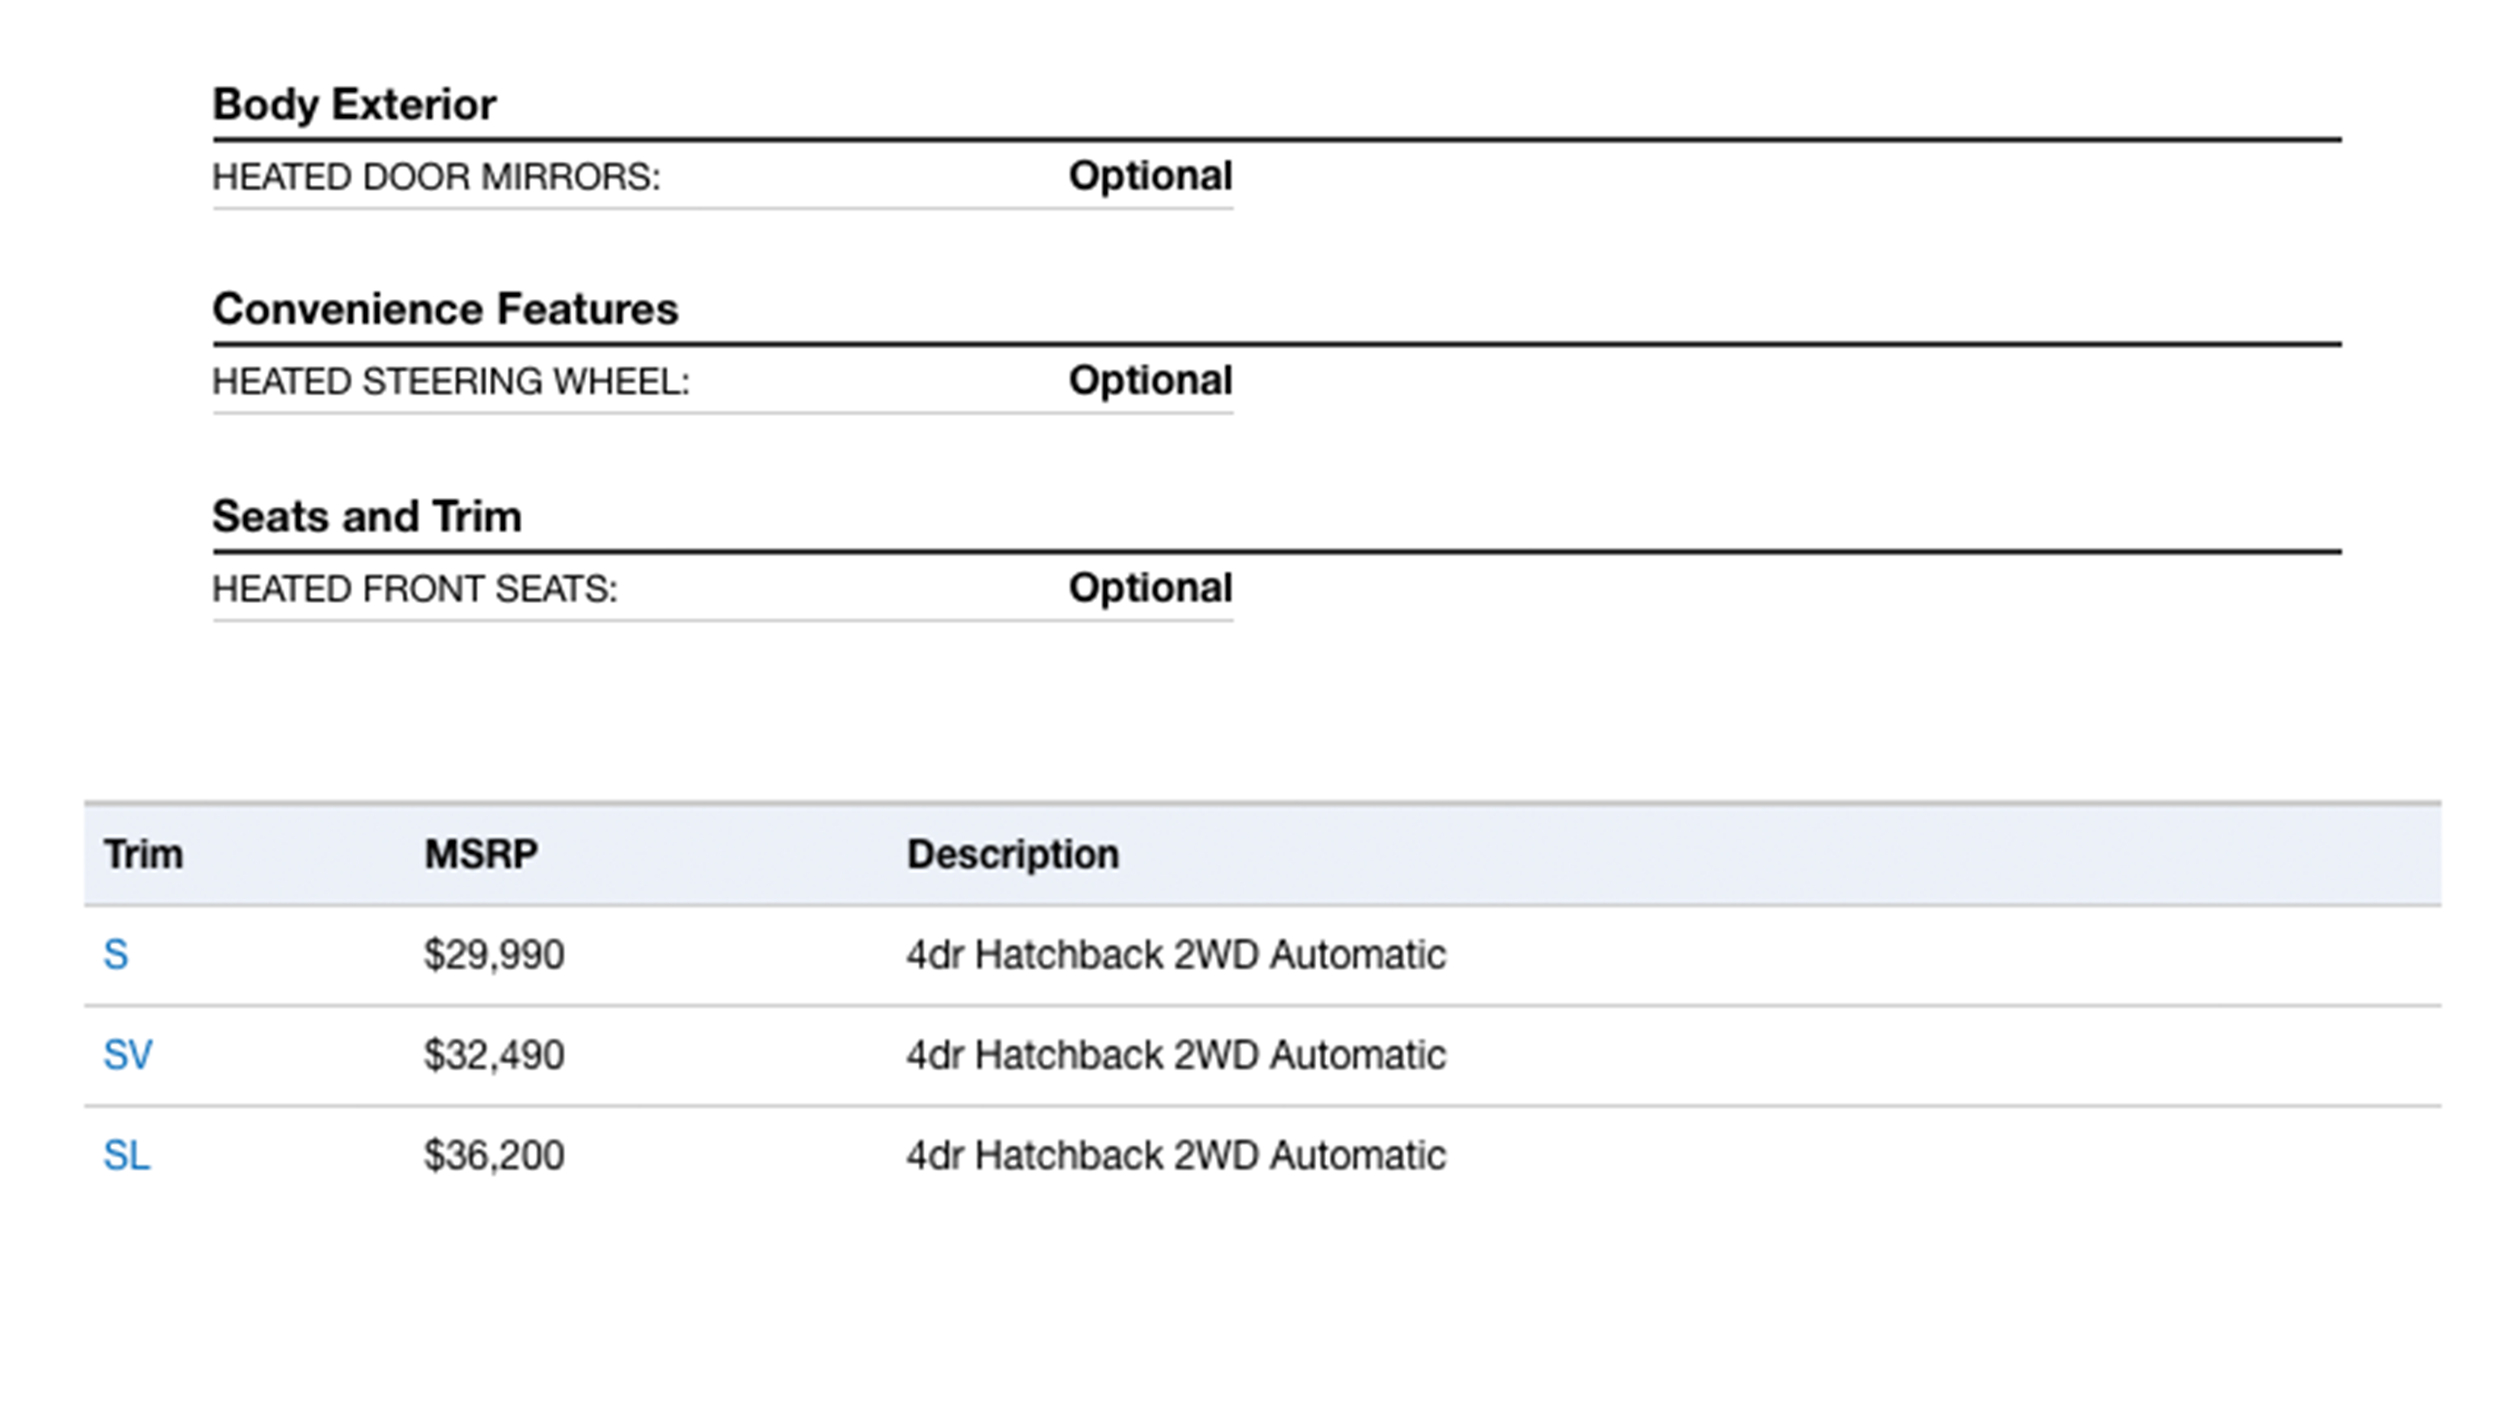The image size is (2500, 1406).
Task: Click the MSRP column header
Action: [481, 855]
